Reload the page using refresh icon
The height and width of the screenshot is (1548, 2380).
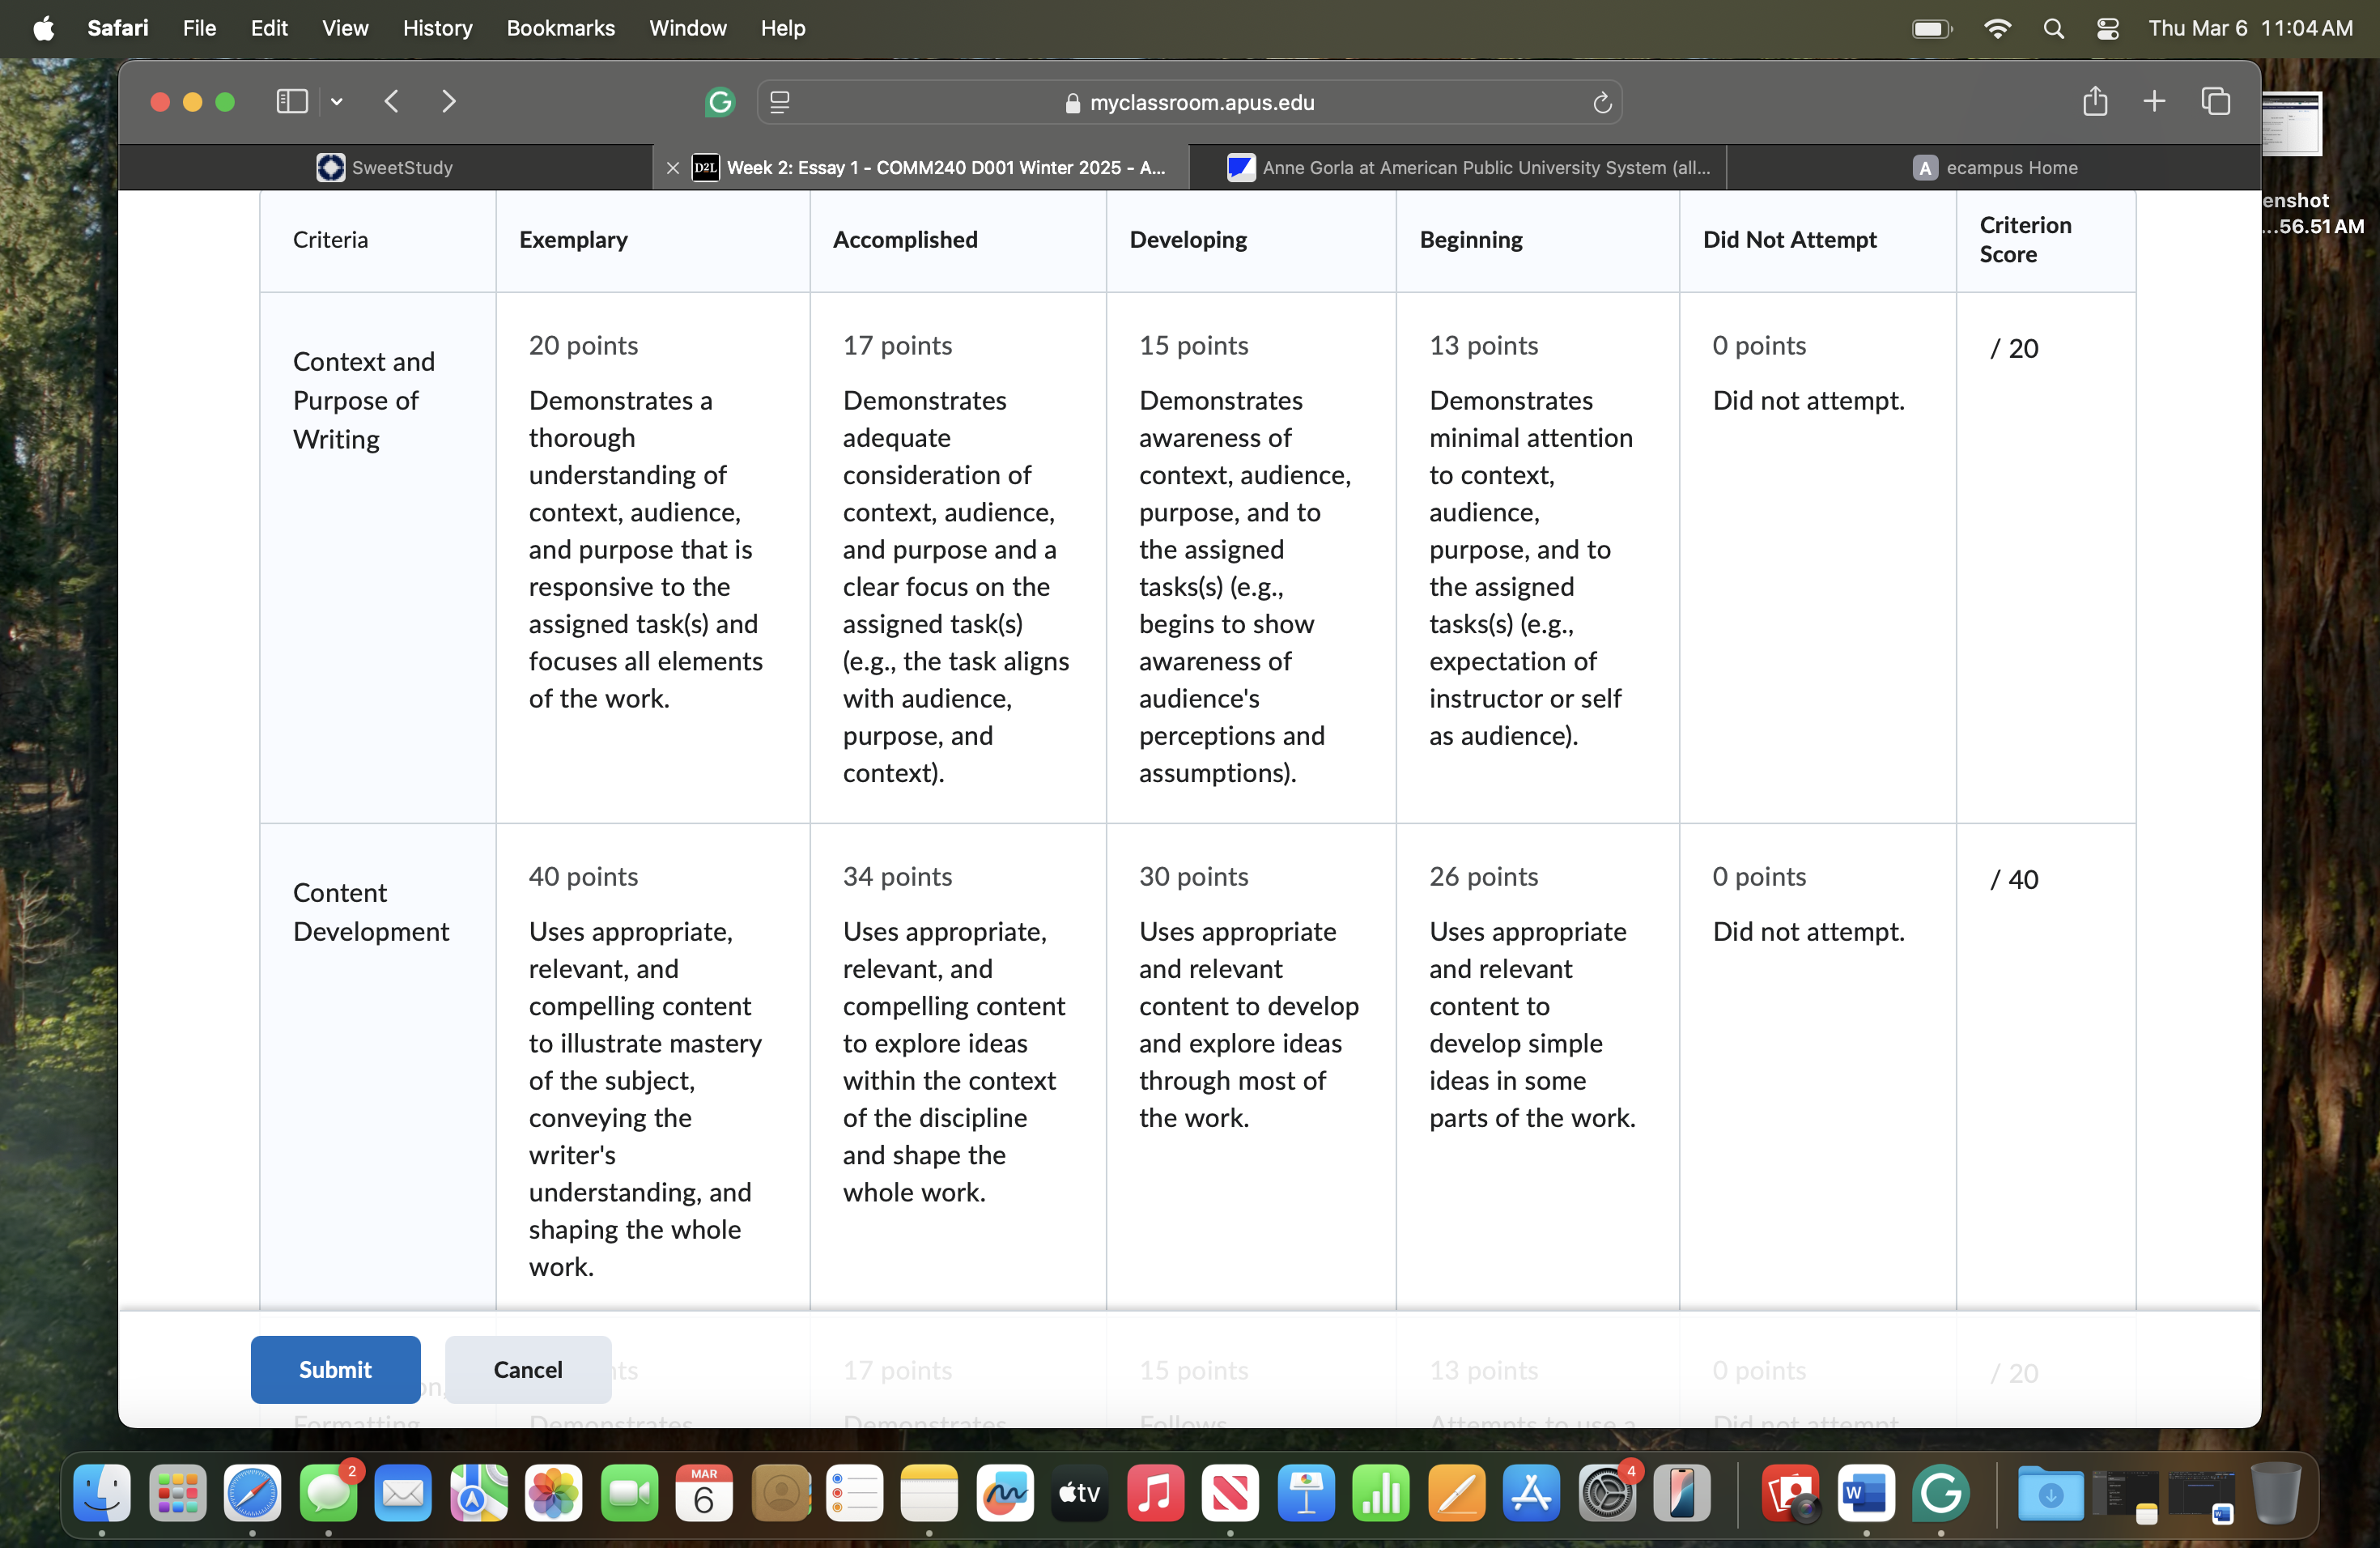1602,102
